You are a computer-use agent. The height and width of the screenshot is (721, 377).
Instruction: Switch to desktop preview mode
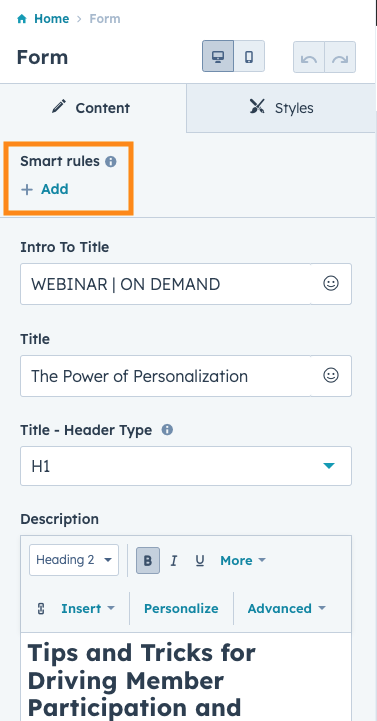click(x=218, y=57)
